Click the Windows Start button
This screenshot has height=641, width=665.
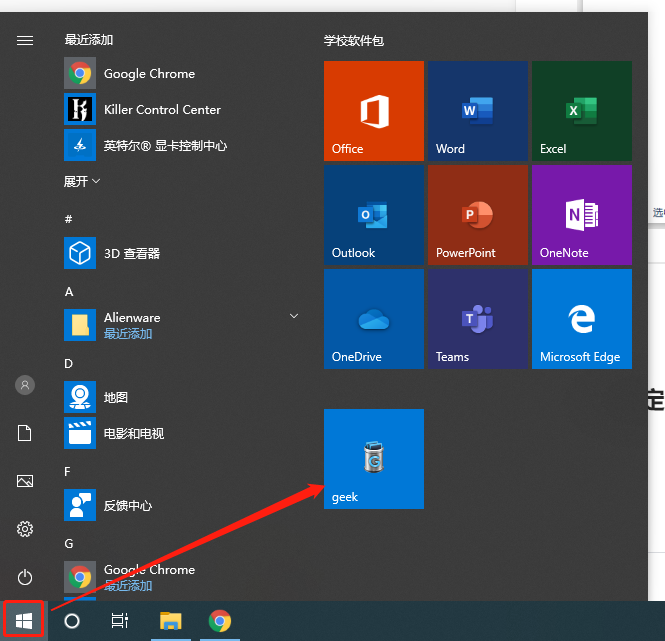24,621
